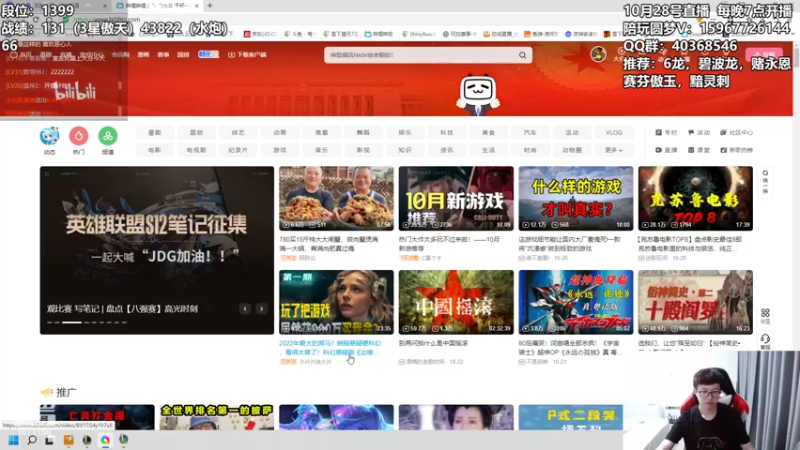Close the active Bilibili browser tab

[x=196, y=6]
